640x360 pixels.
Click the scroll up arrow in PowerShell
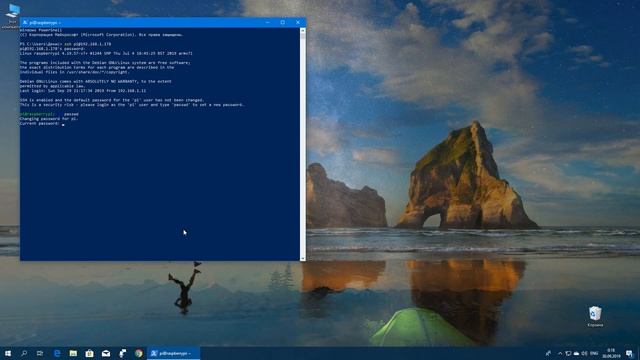point(302,31)
